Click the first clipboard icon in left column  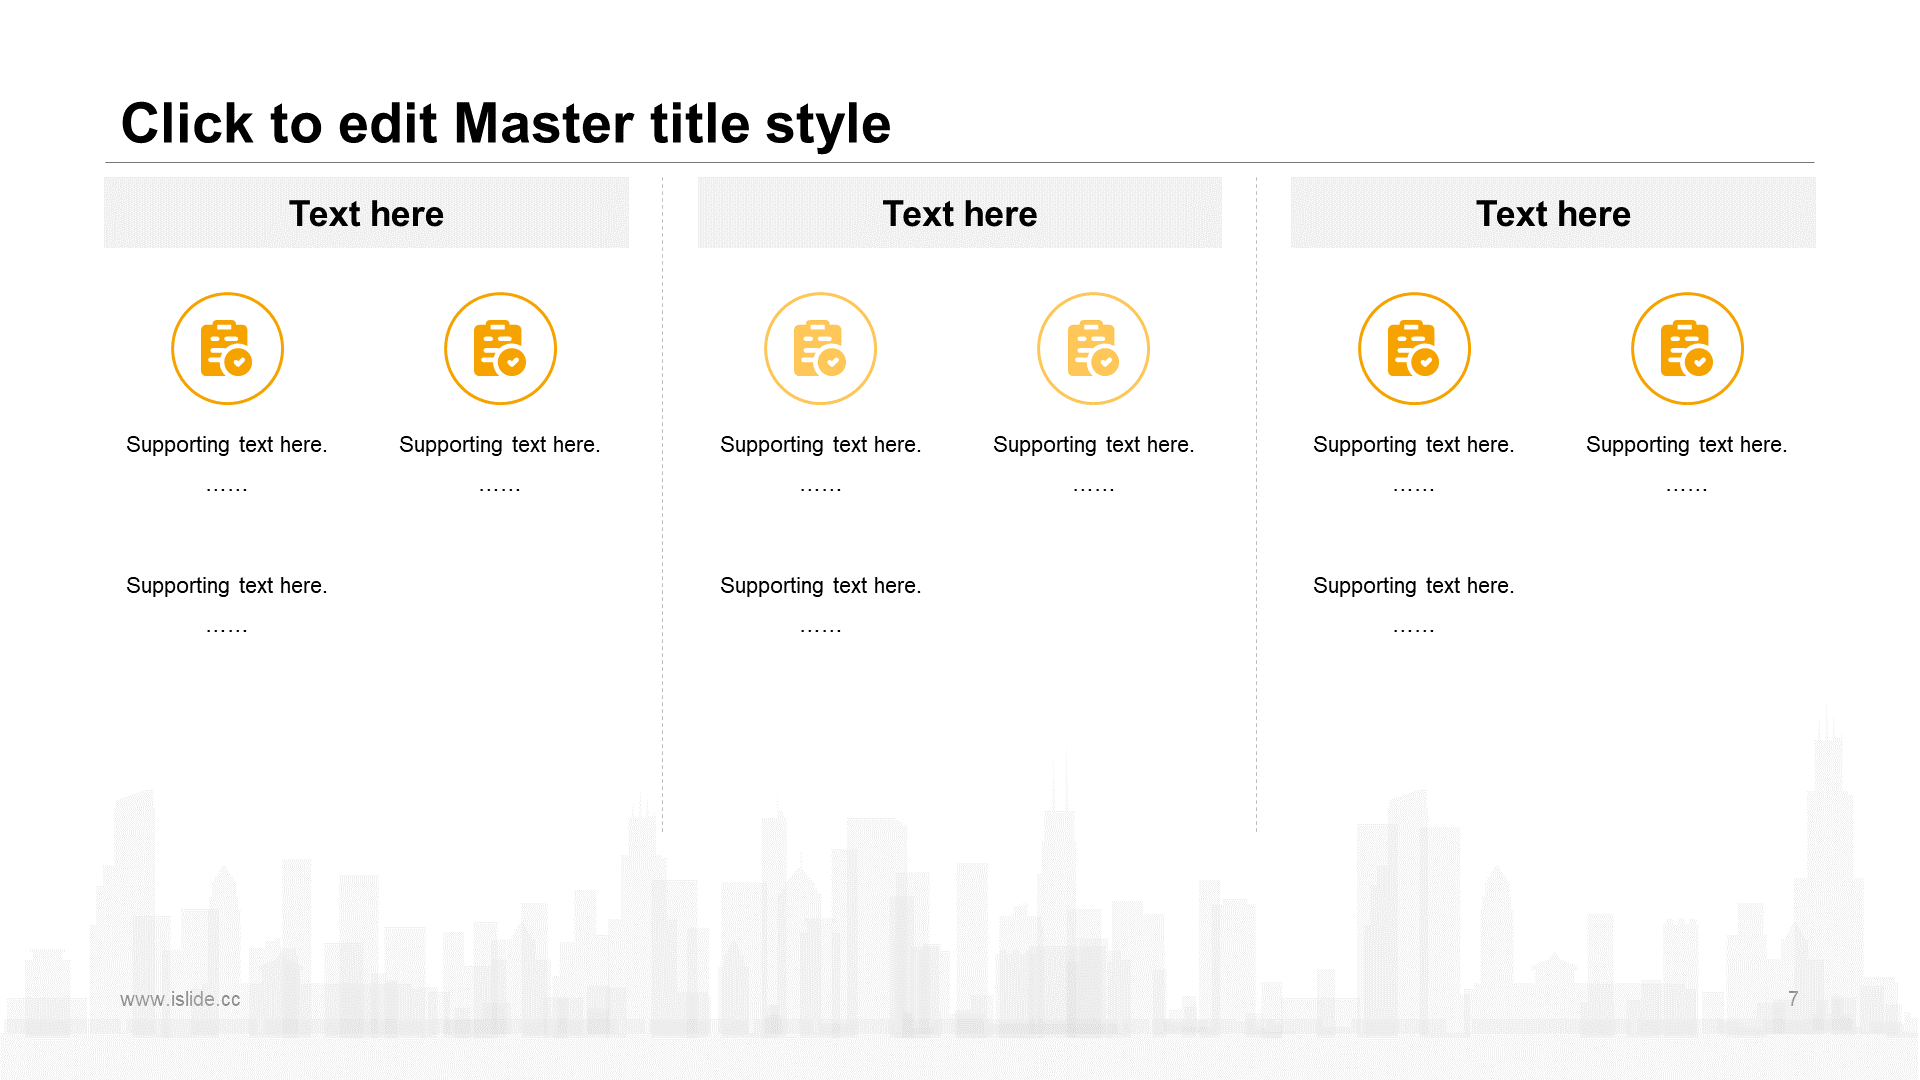[227, 348]
